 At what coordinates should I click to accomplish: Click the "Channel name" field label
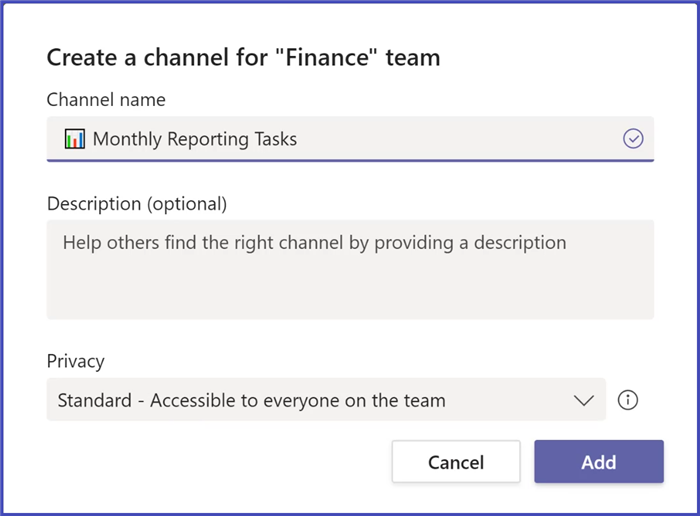106,100
